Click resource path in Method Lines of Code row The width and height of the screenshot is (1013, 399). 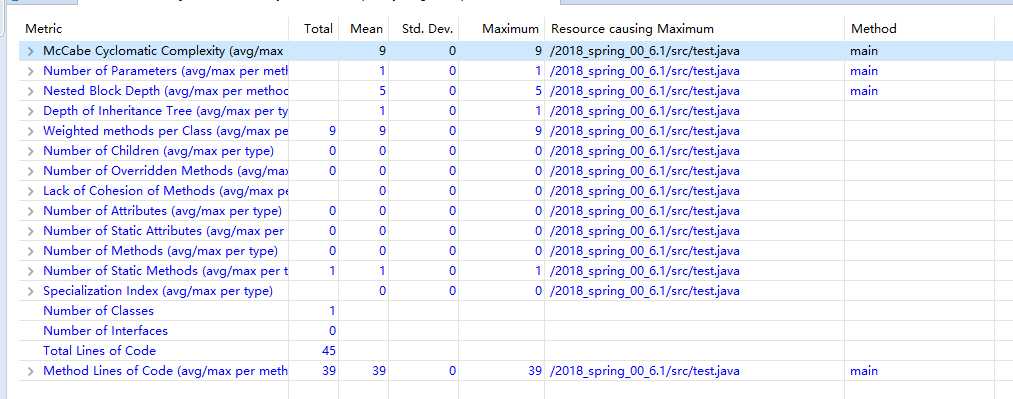coord(645,371)
